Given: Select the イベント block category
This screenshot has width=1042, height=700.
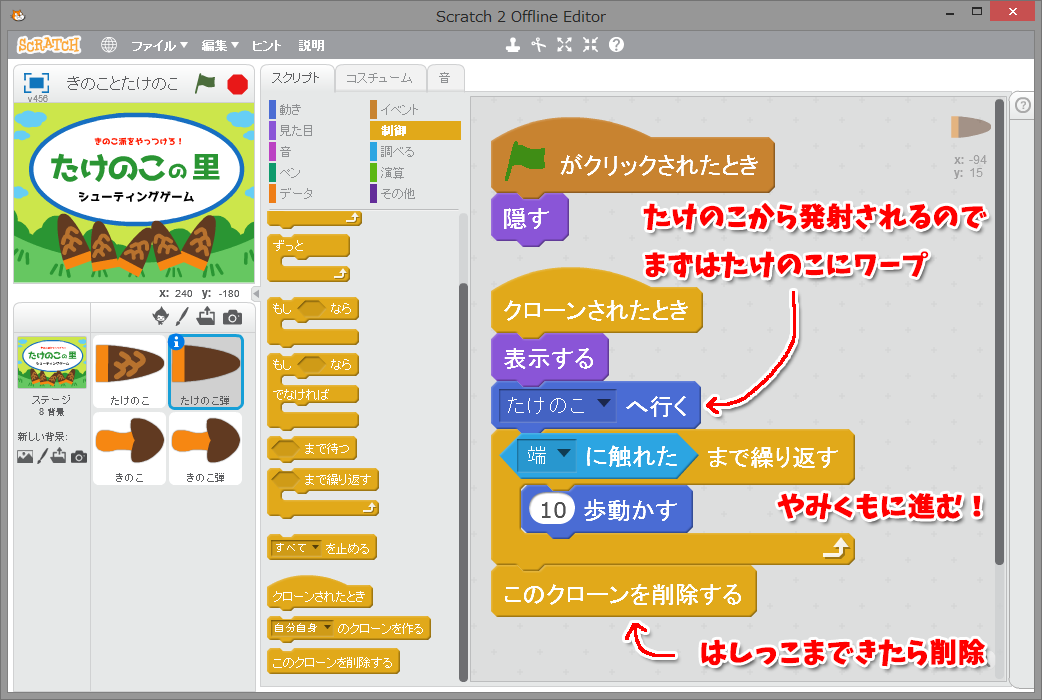Looking at the screenshot, I should (395, 109).
